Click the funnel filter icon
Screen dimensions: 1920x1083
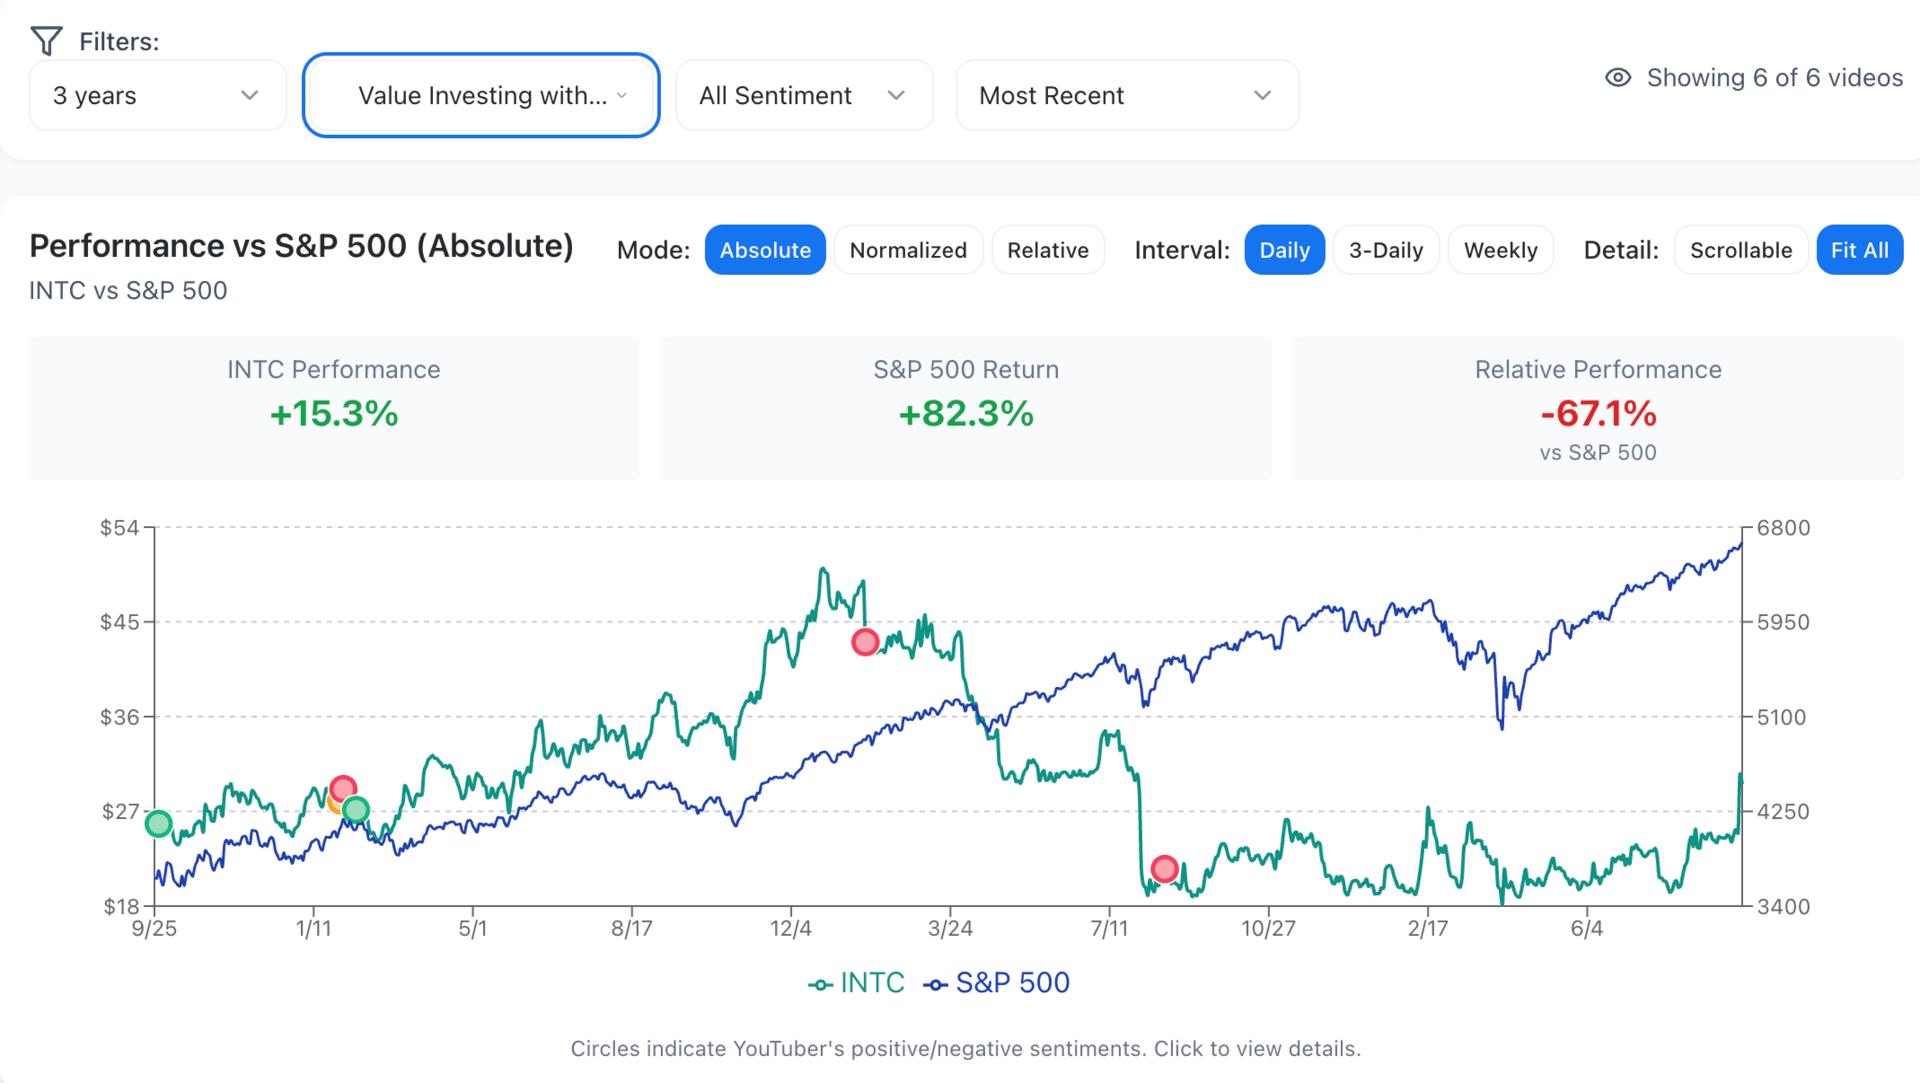(x=46, y=41)
